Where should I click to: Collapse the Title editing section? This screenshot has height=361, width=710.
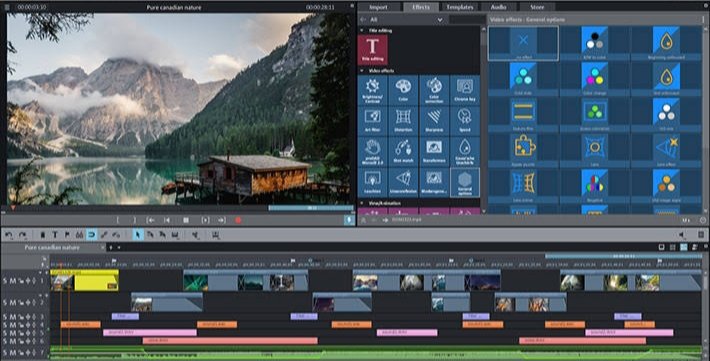click(362, 30)
